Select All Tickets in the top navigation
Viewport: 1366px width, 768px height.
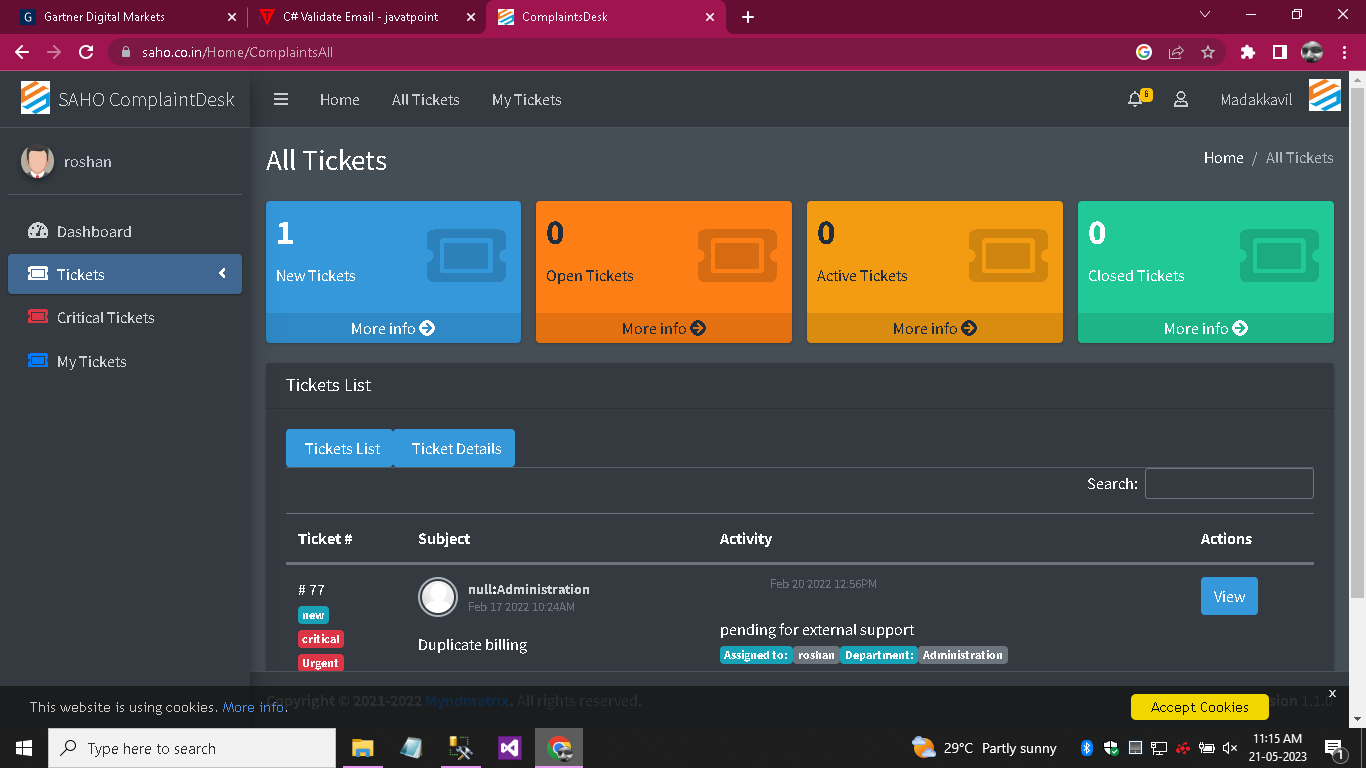[x=425, y=99]
